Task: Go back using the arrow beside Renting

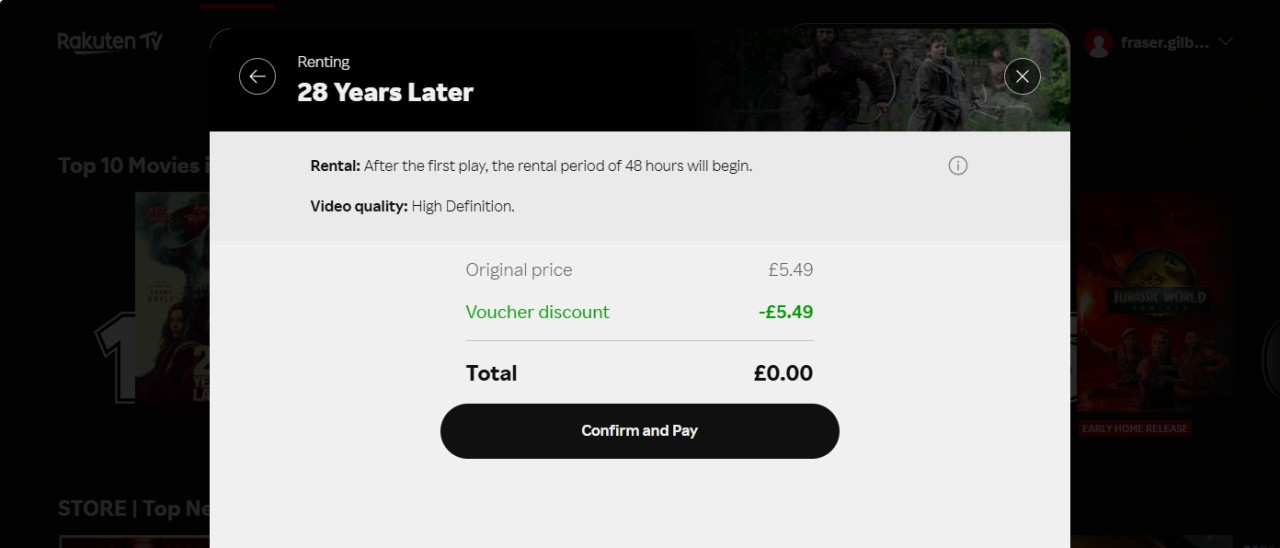Action: [x=257, y=76]
